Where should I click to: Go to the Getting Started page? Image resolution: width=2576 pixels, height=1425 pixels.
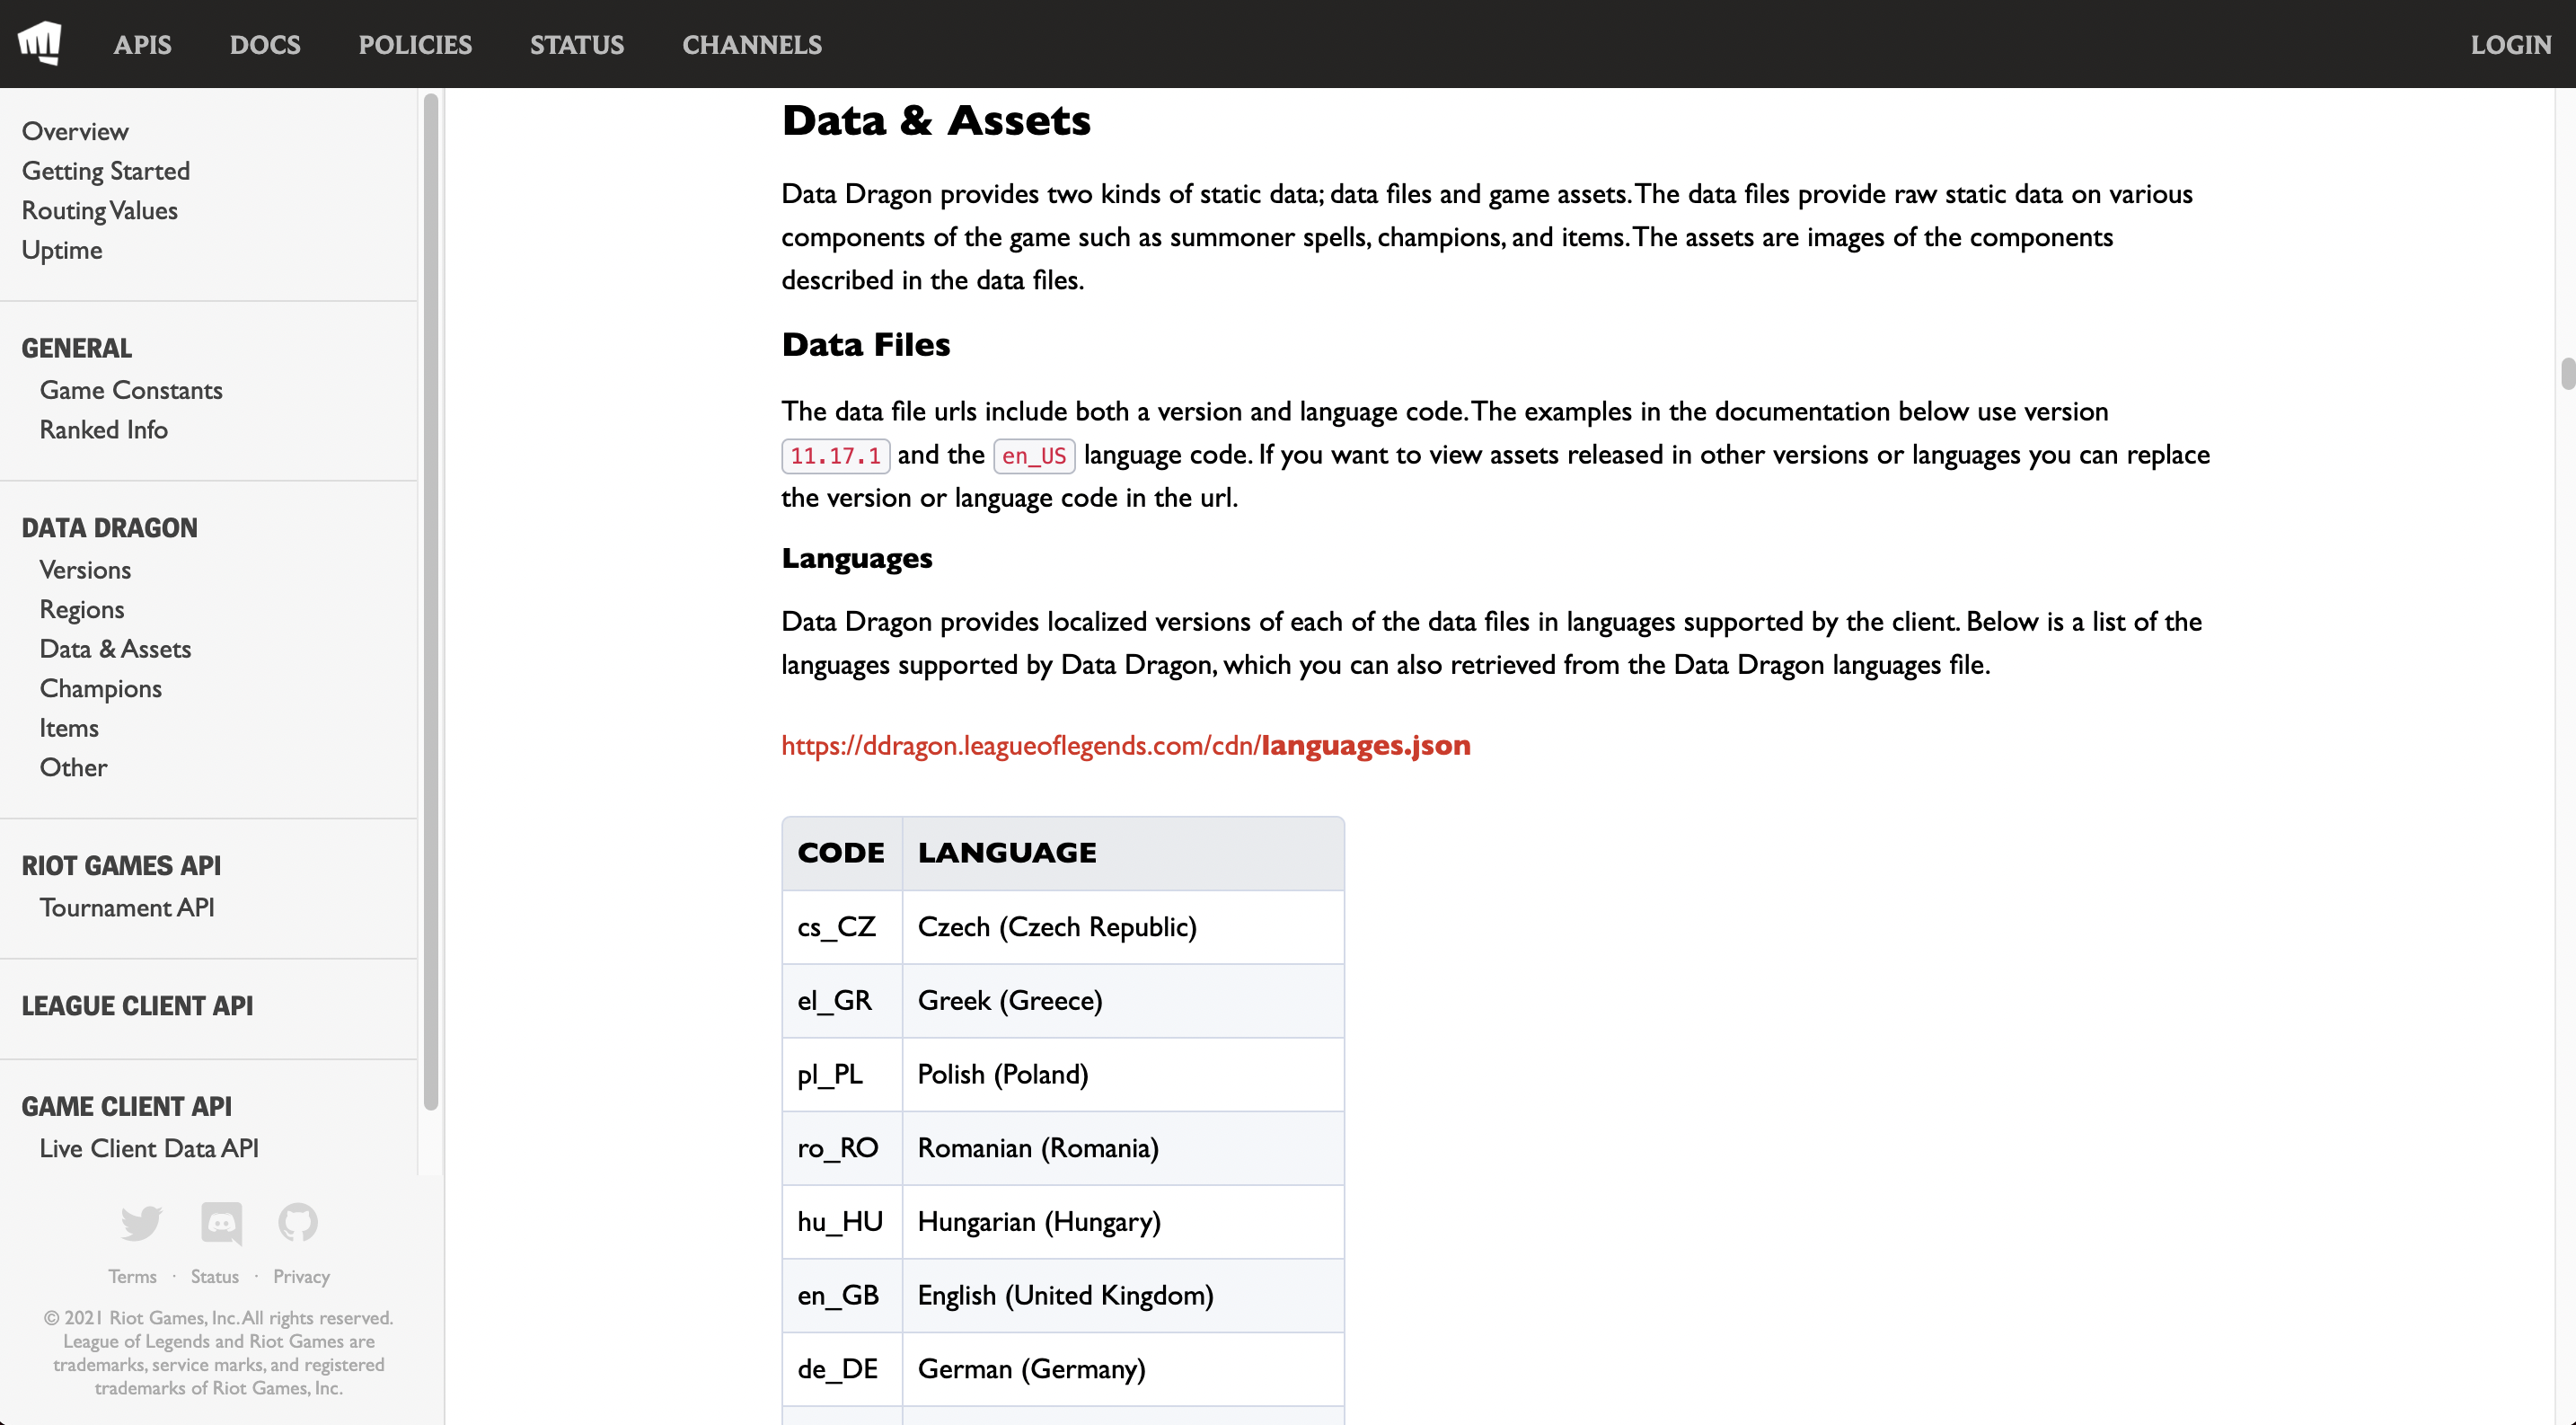click(105, 171)
